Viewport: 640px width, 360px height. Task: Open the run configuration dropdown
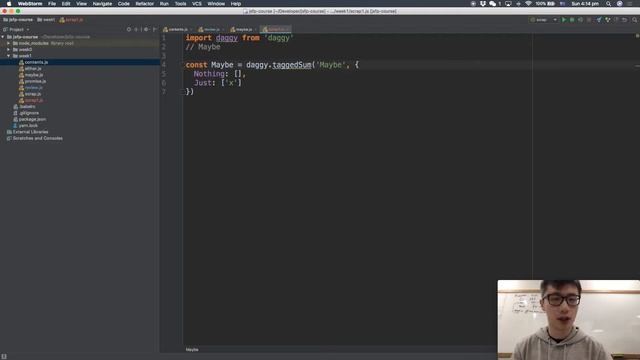tap(544, 20)
